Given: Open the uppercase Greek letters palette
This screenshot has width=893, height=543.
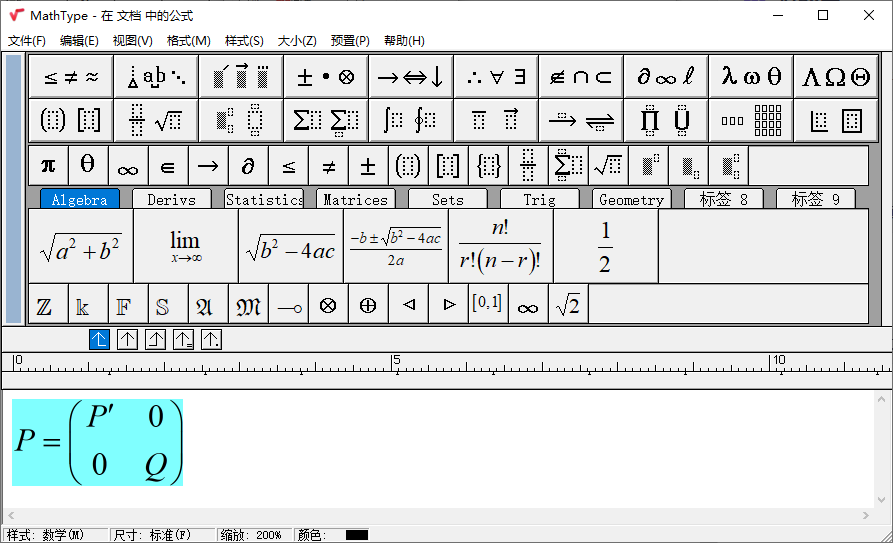Looking at the screenshot, I should click(x=835, y=76).
